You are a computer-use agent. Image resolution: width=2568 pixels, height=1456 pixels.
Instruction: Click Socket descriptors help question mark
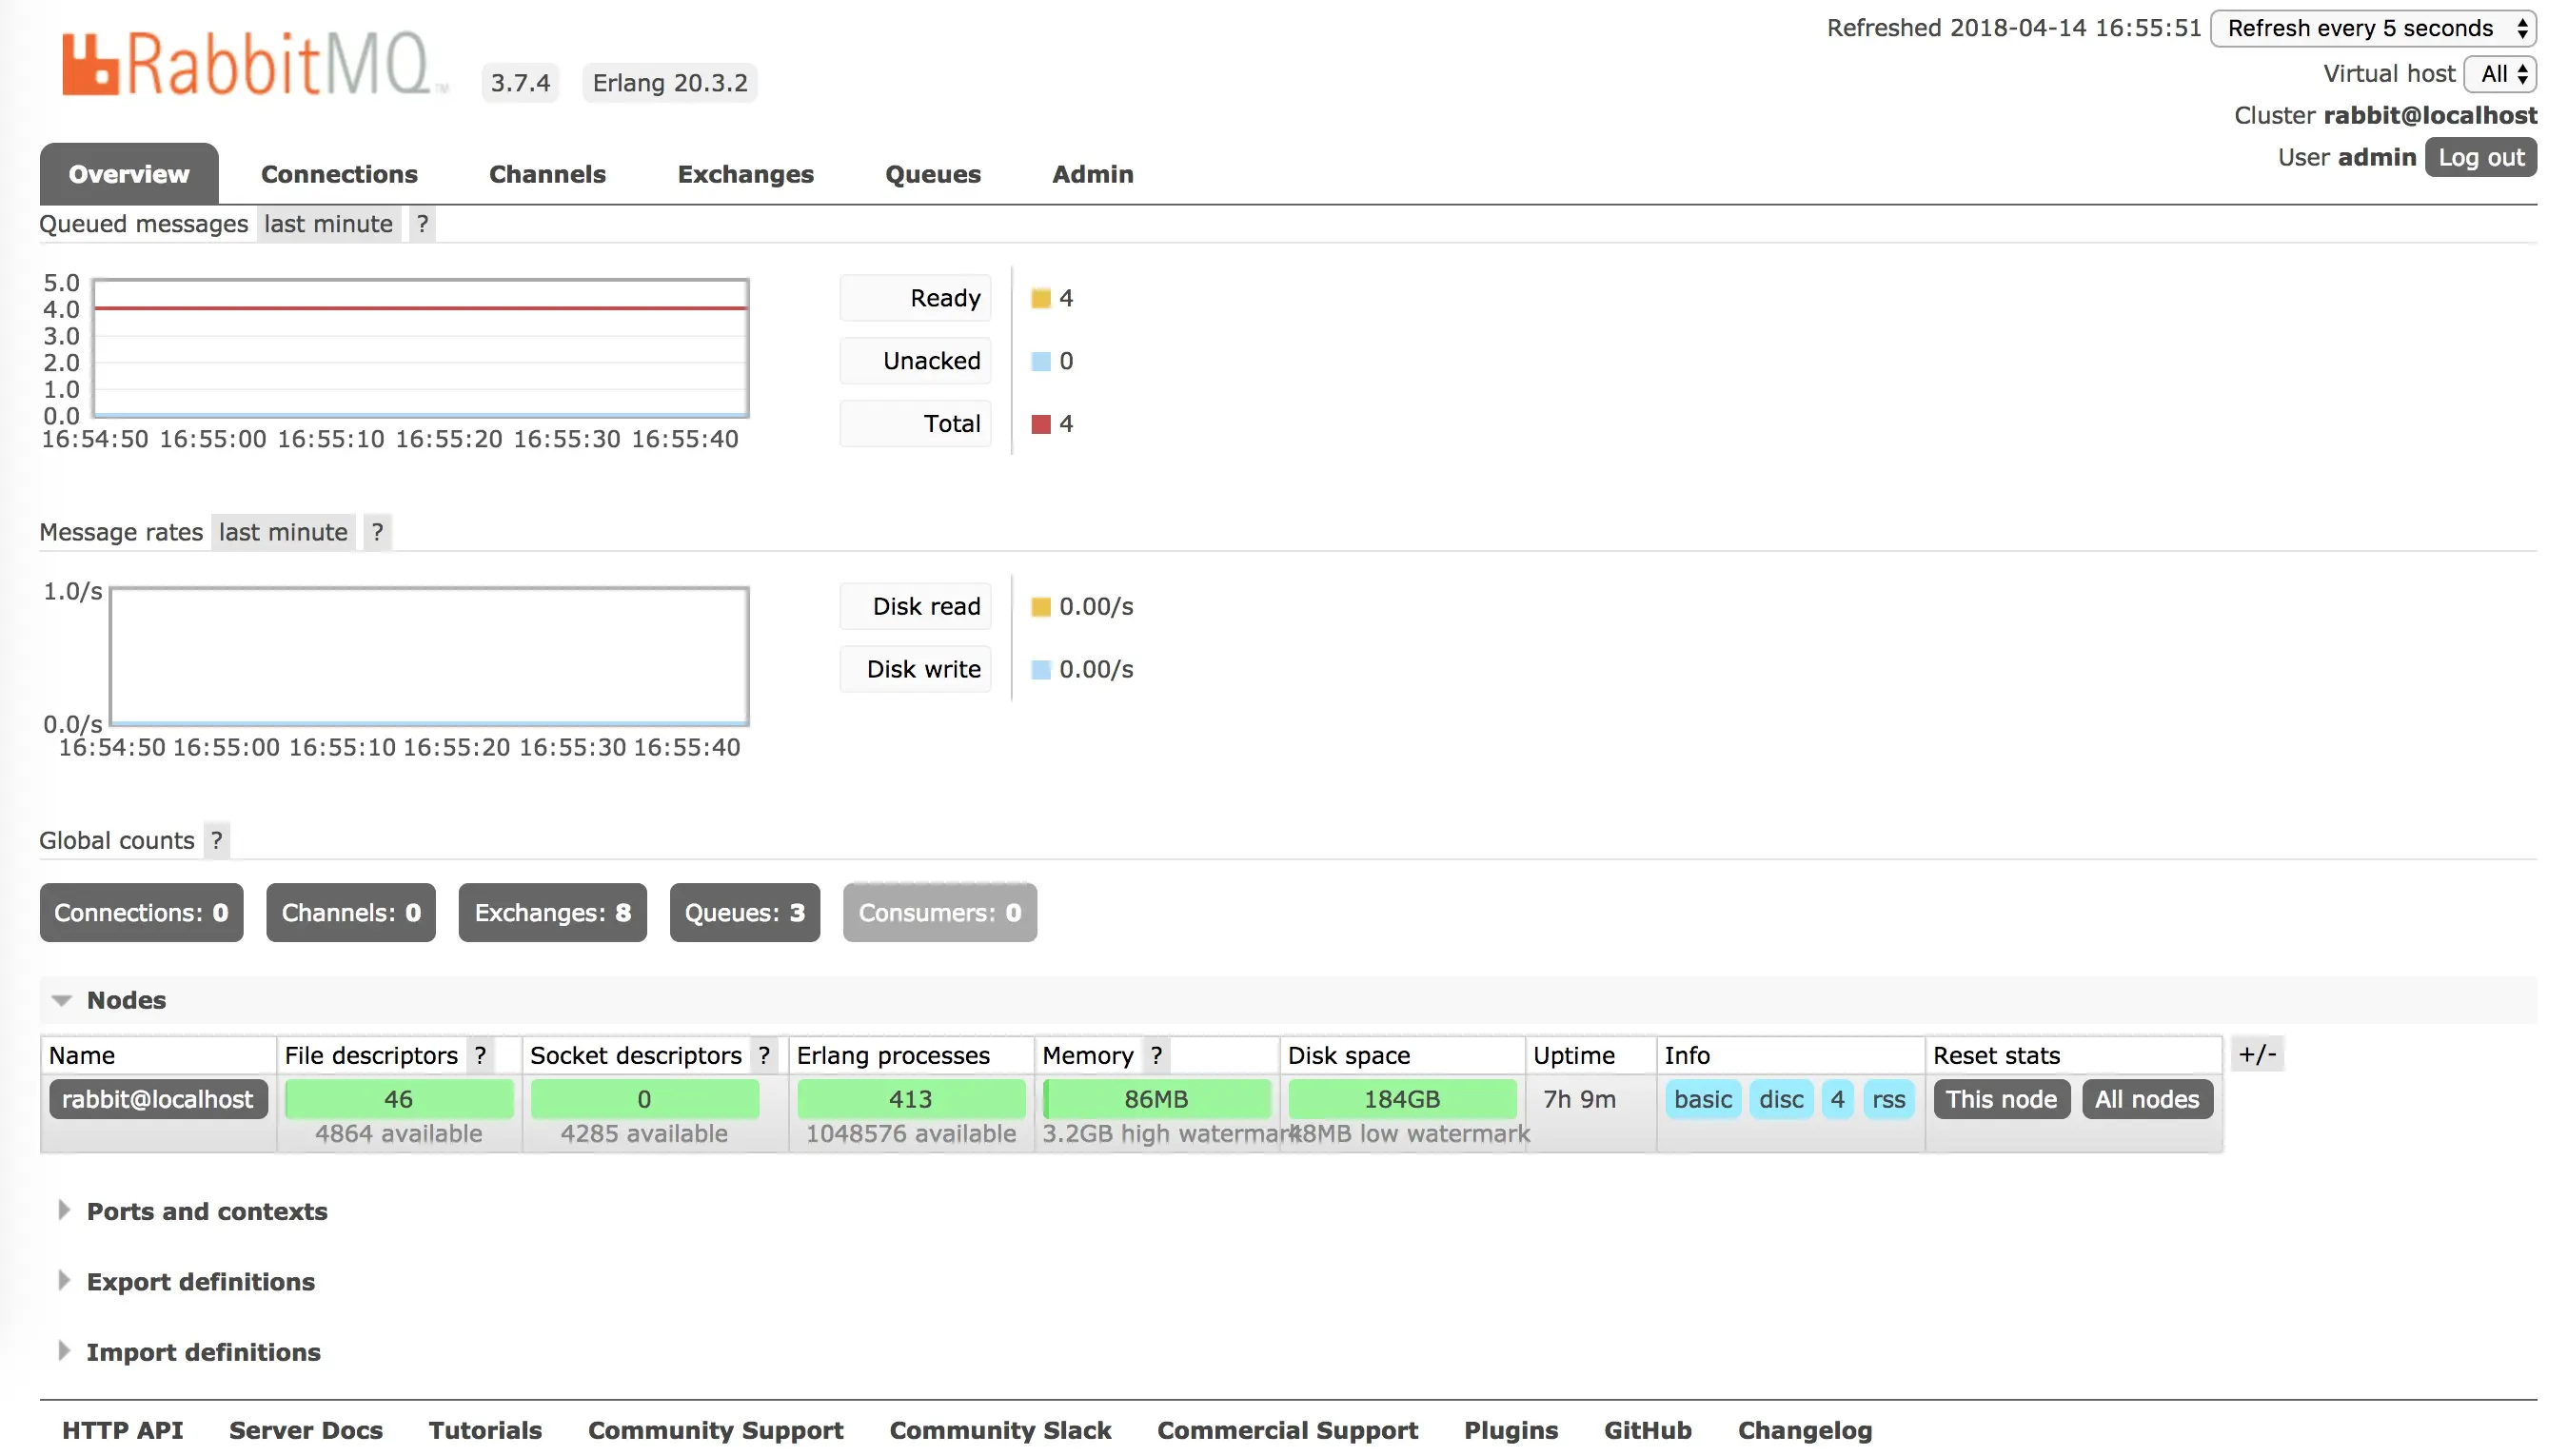pyautogui.click(x=764, y=1055)
